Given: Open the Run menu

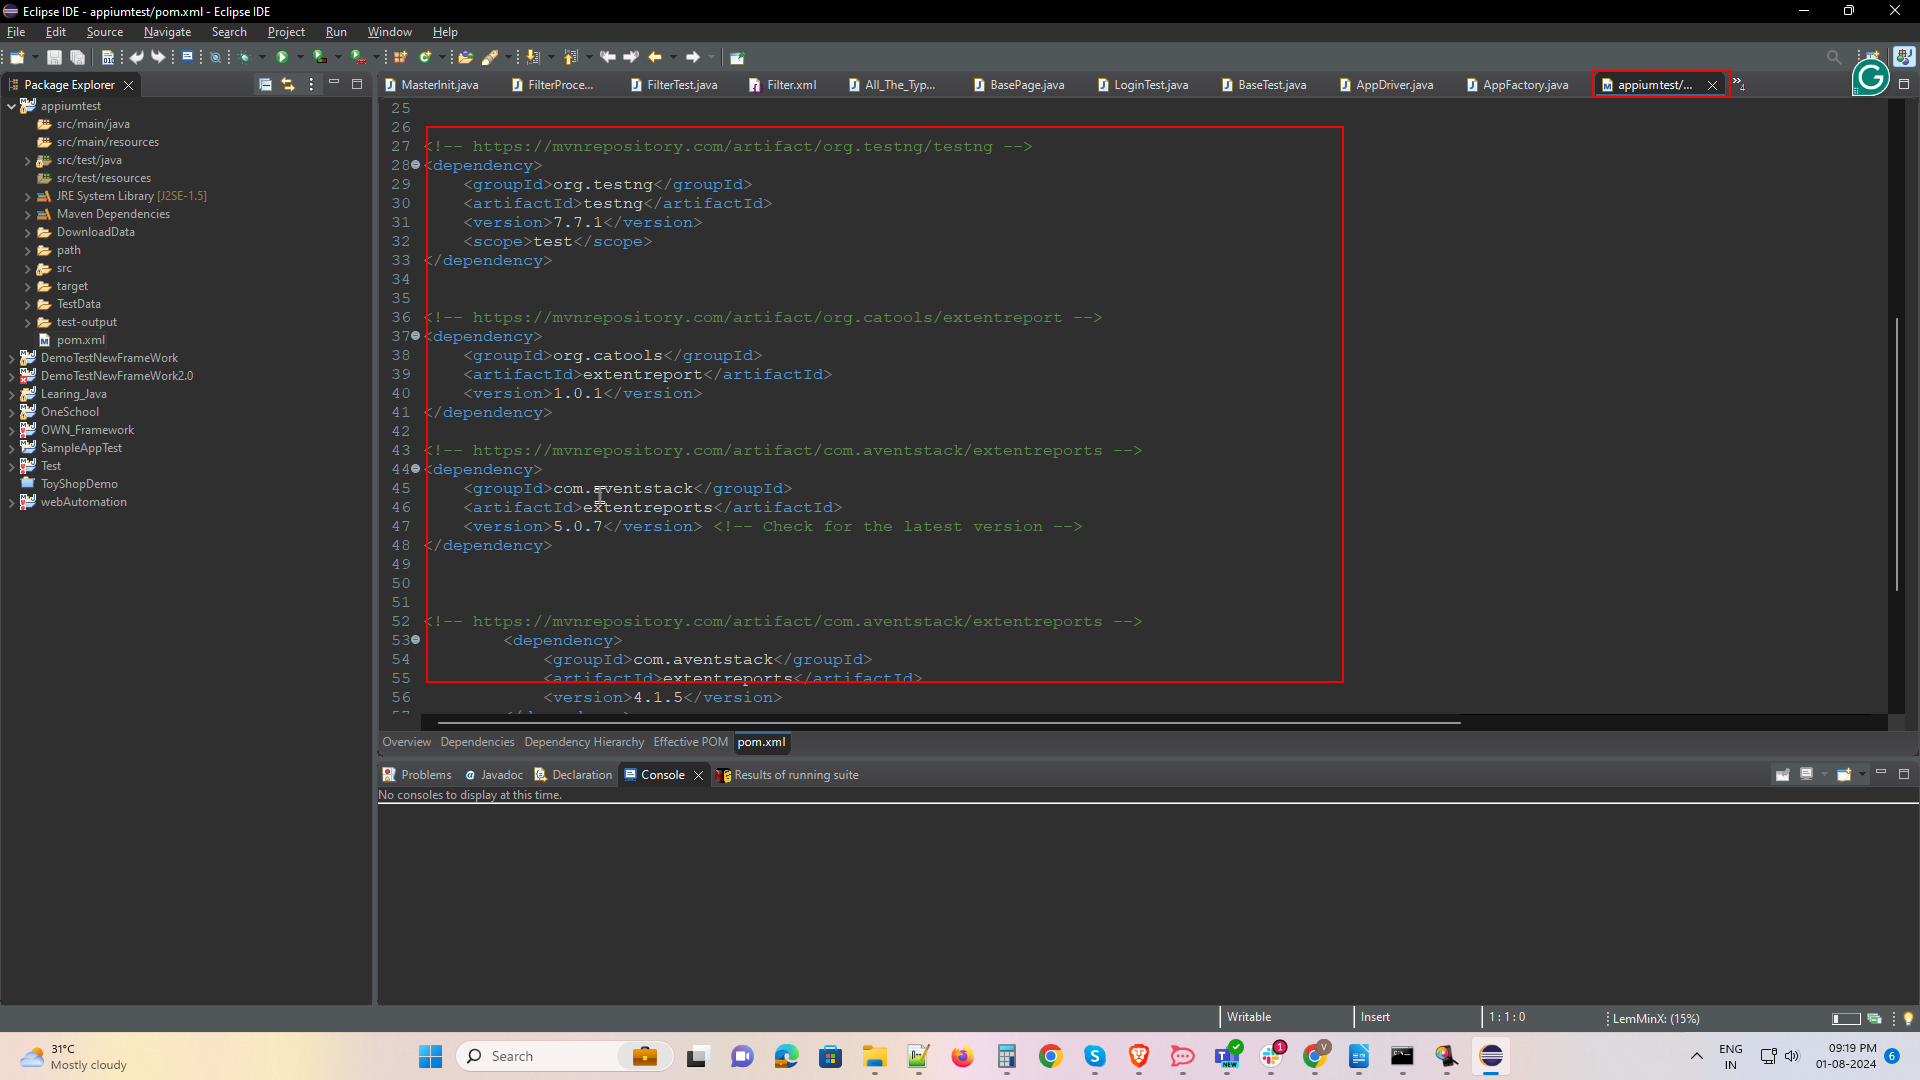Looking at the screenshot, I should (336, 32).
